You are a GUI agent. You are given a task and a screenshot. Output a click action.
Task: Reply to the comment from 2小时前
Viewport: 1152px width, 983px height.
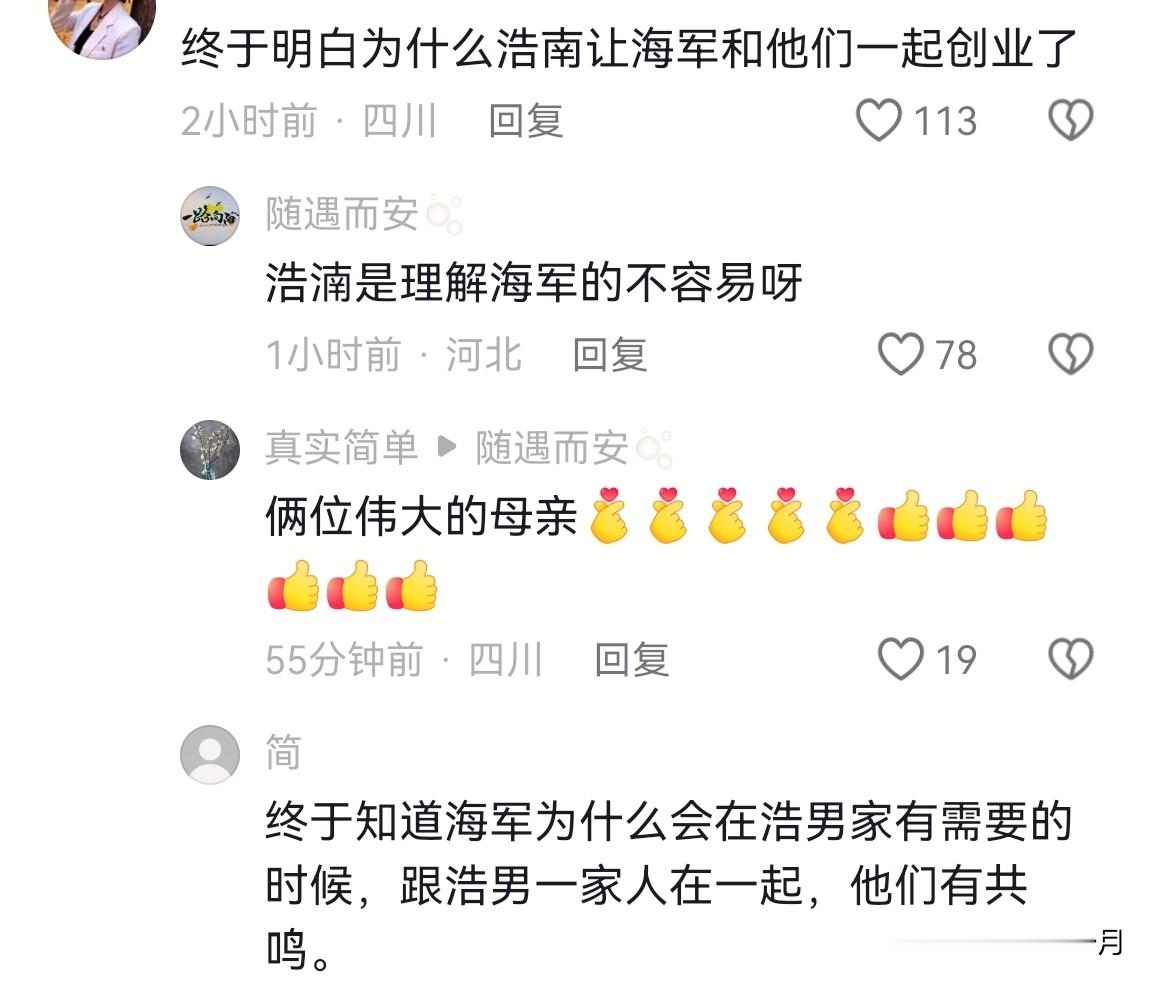click(526, 120)
